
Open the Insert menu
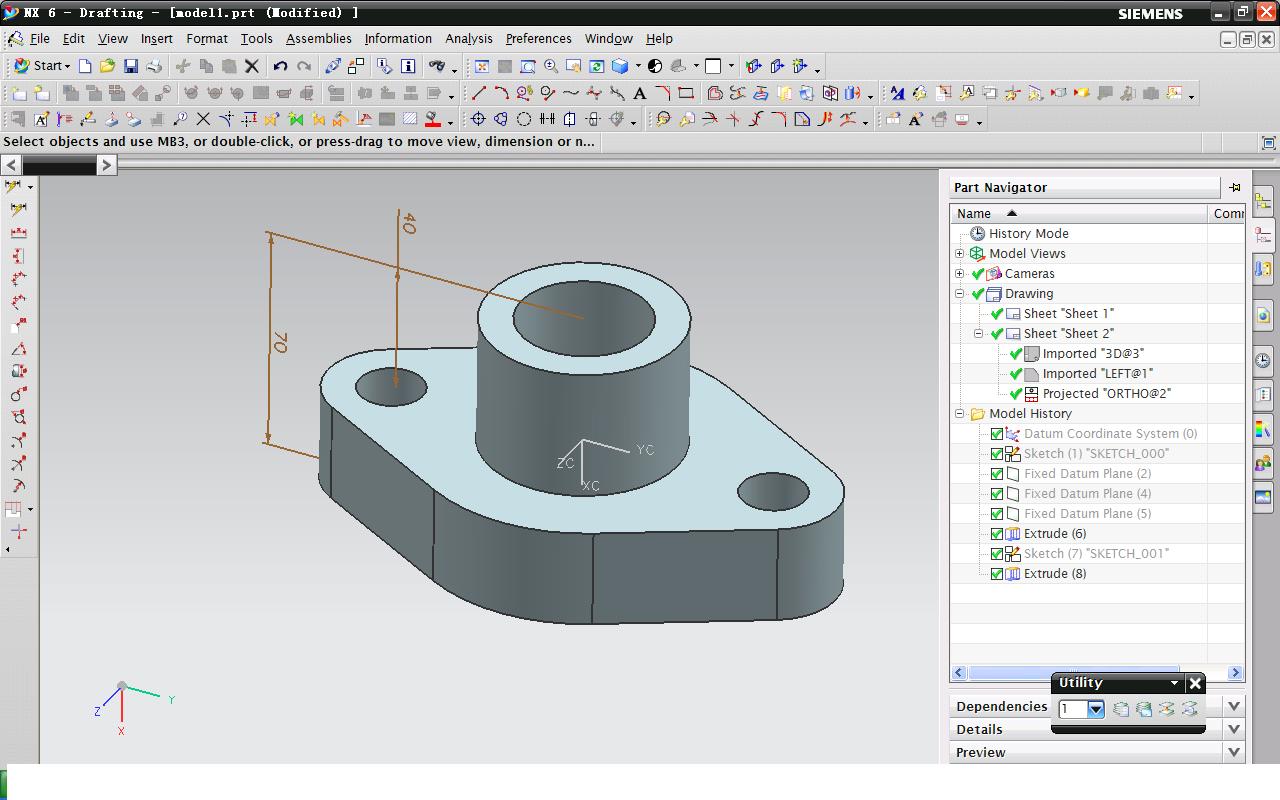pos(156,38)
